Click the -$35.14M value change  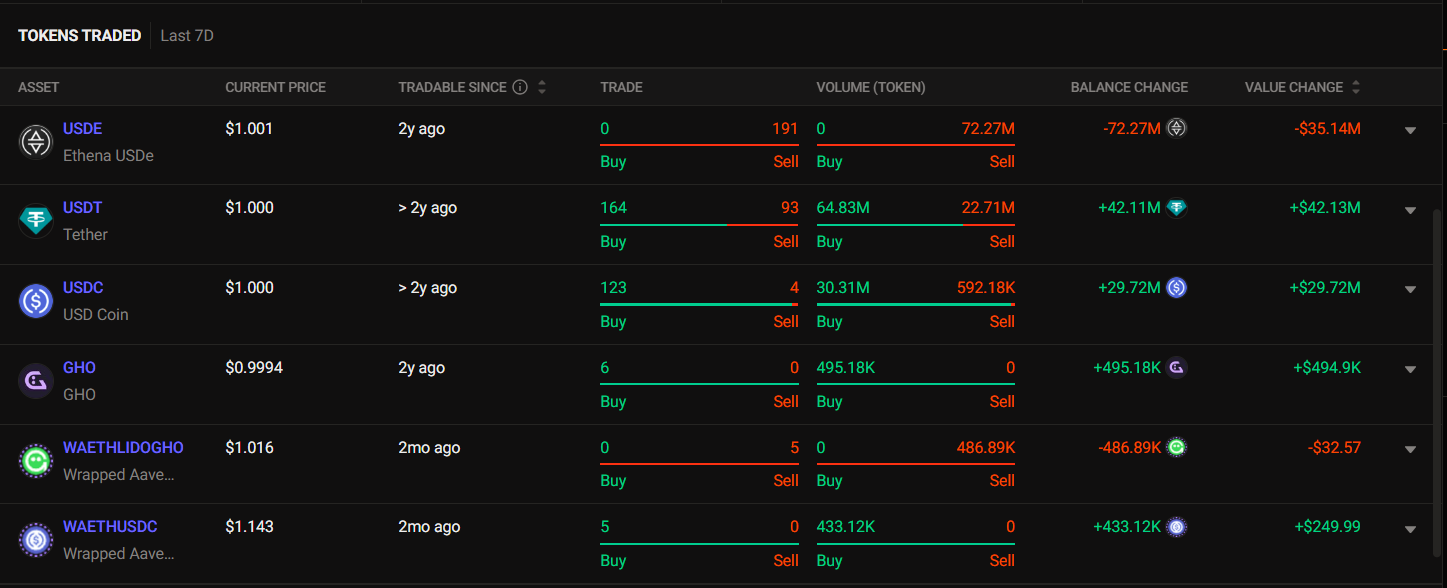pyautogui.click(x=1327, y=128)
